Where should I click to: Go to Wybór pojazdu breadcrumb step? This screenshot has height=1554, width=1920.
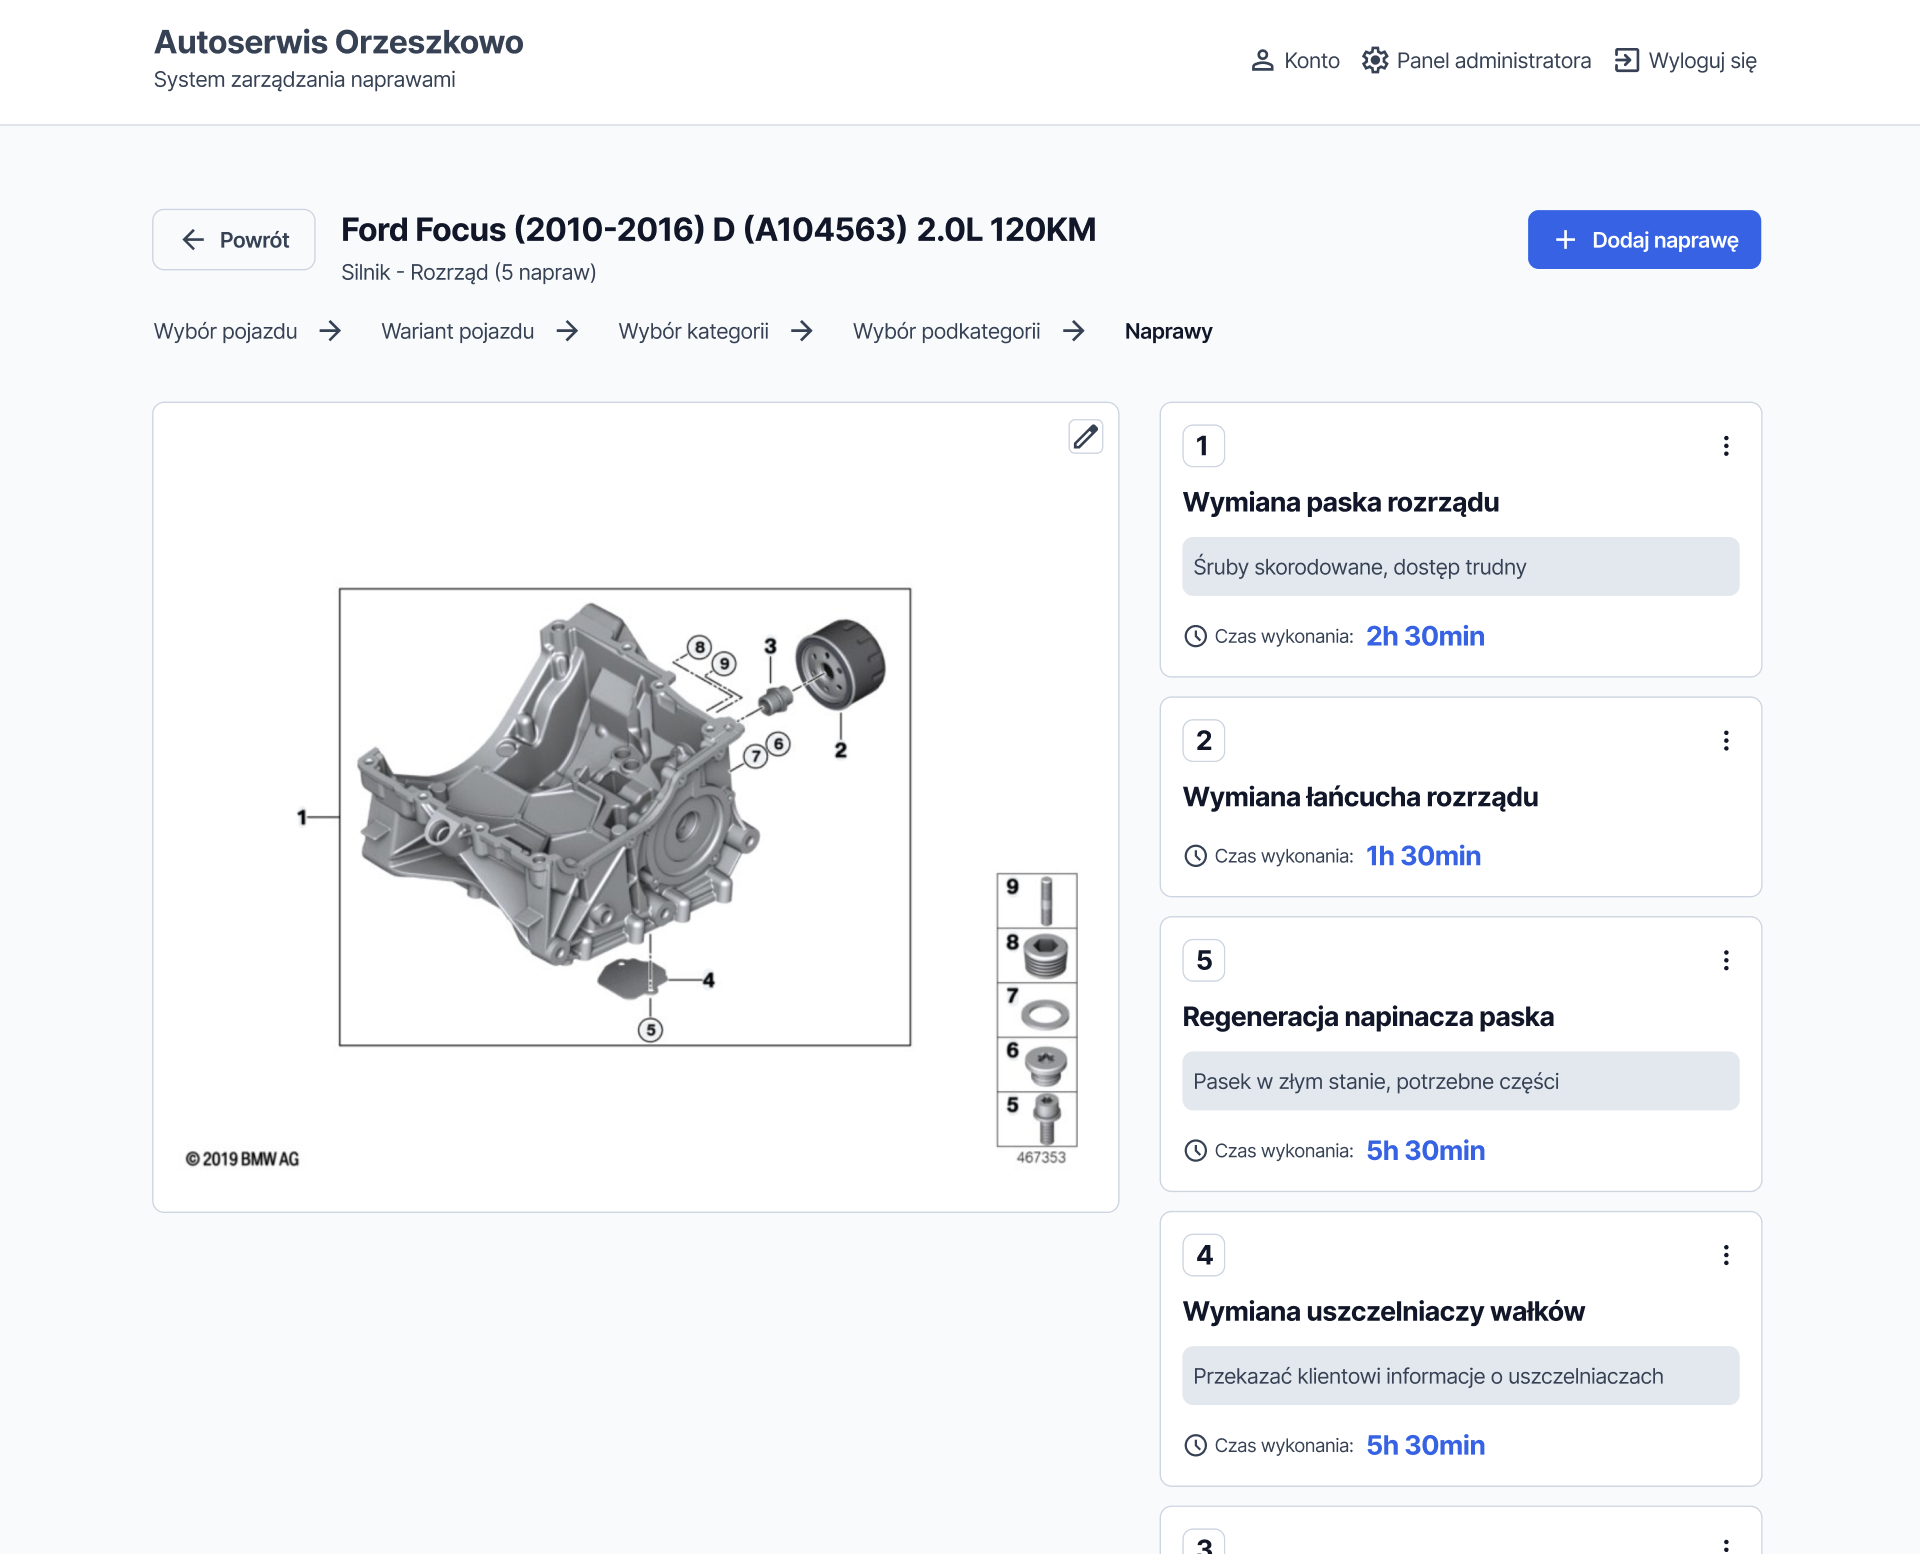(226, 331)
